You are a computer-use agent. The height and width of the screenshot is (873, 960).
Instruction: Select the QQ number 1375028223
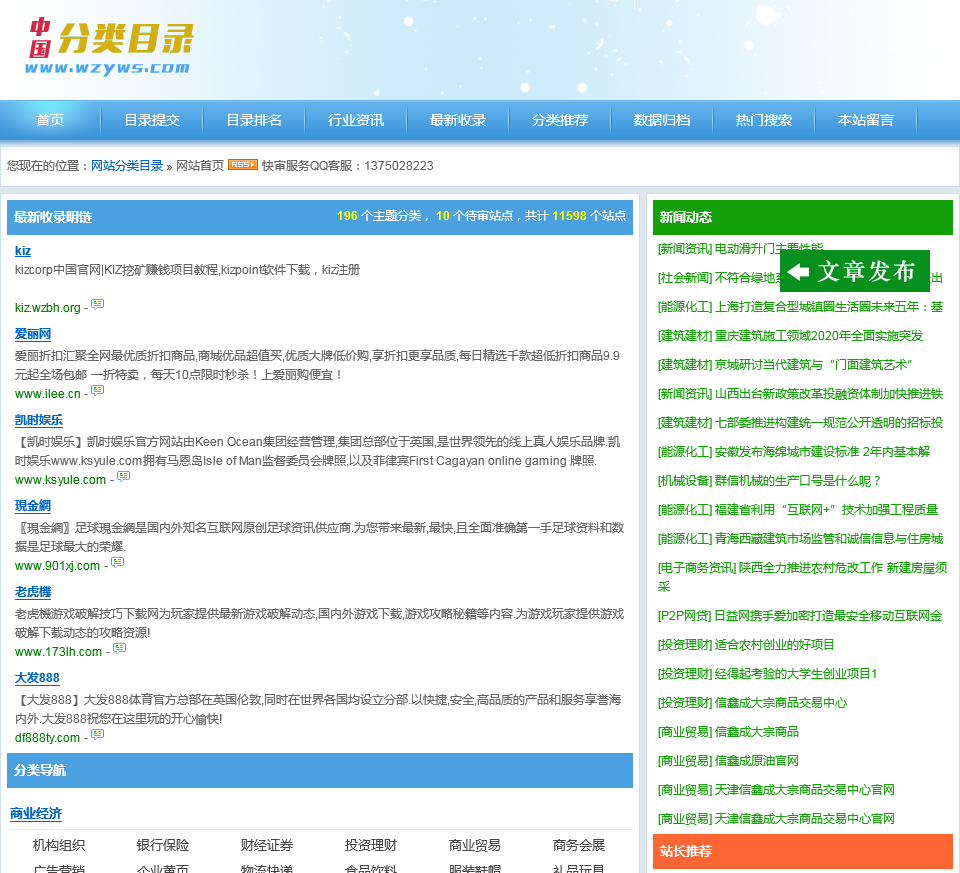(x=399, y=166)
